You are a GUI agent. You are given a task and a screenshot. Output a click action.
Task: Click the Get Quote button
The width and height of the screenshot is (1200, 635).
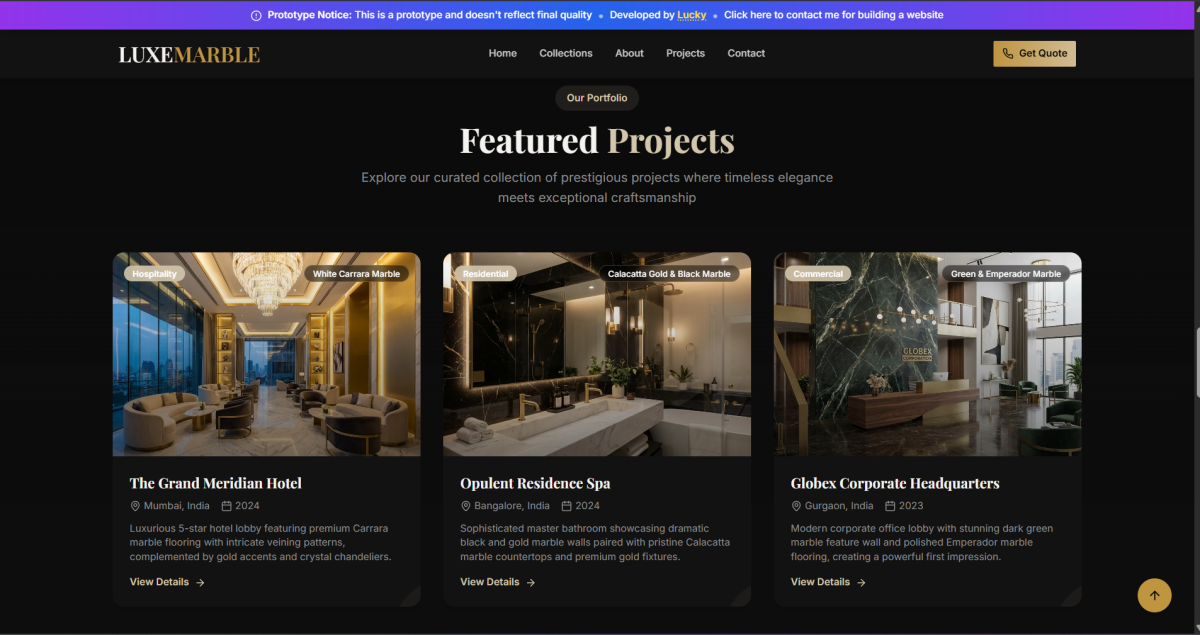pos(1034,54)
